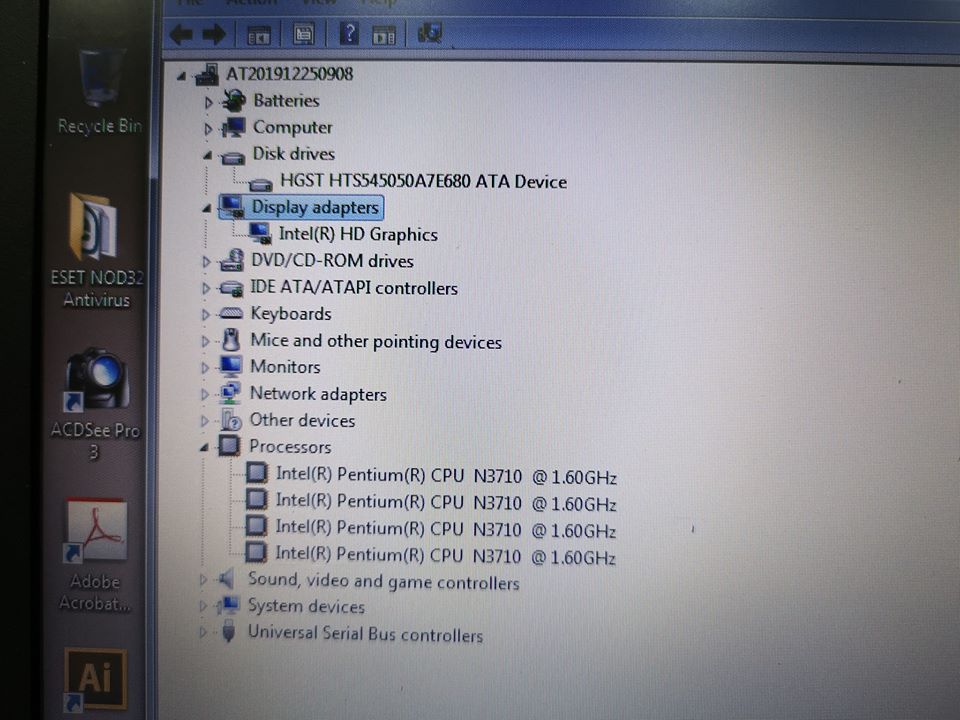The height and width of the screenshot is (720, 960).
Task: Expand the Batteries category
Action: tap(207, 101)
